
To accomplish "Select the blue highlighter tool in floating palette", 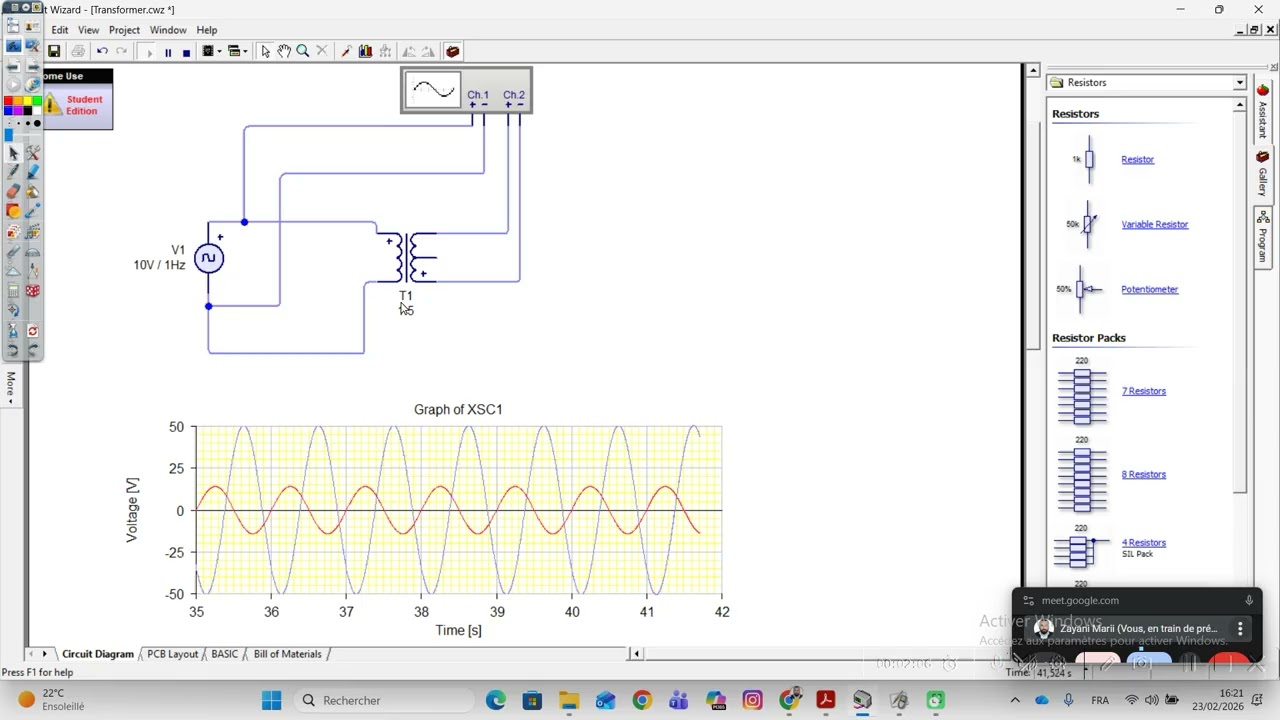I will [x=33, y=172].
